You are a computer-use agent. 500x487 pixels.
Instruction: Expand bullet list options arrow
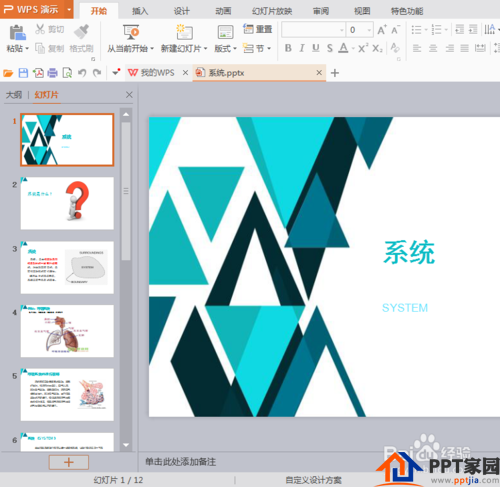pos(426,30)
